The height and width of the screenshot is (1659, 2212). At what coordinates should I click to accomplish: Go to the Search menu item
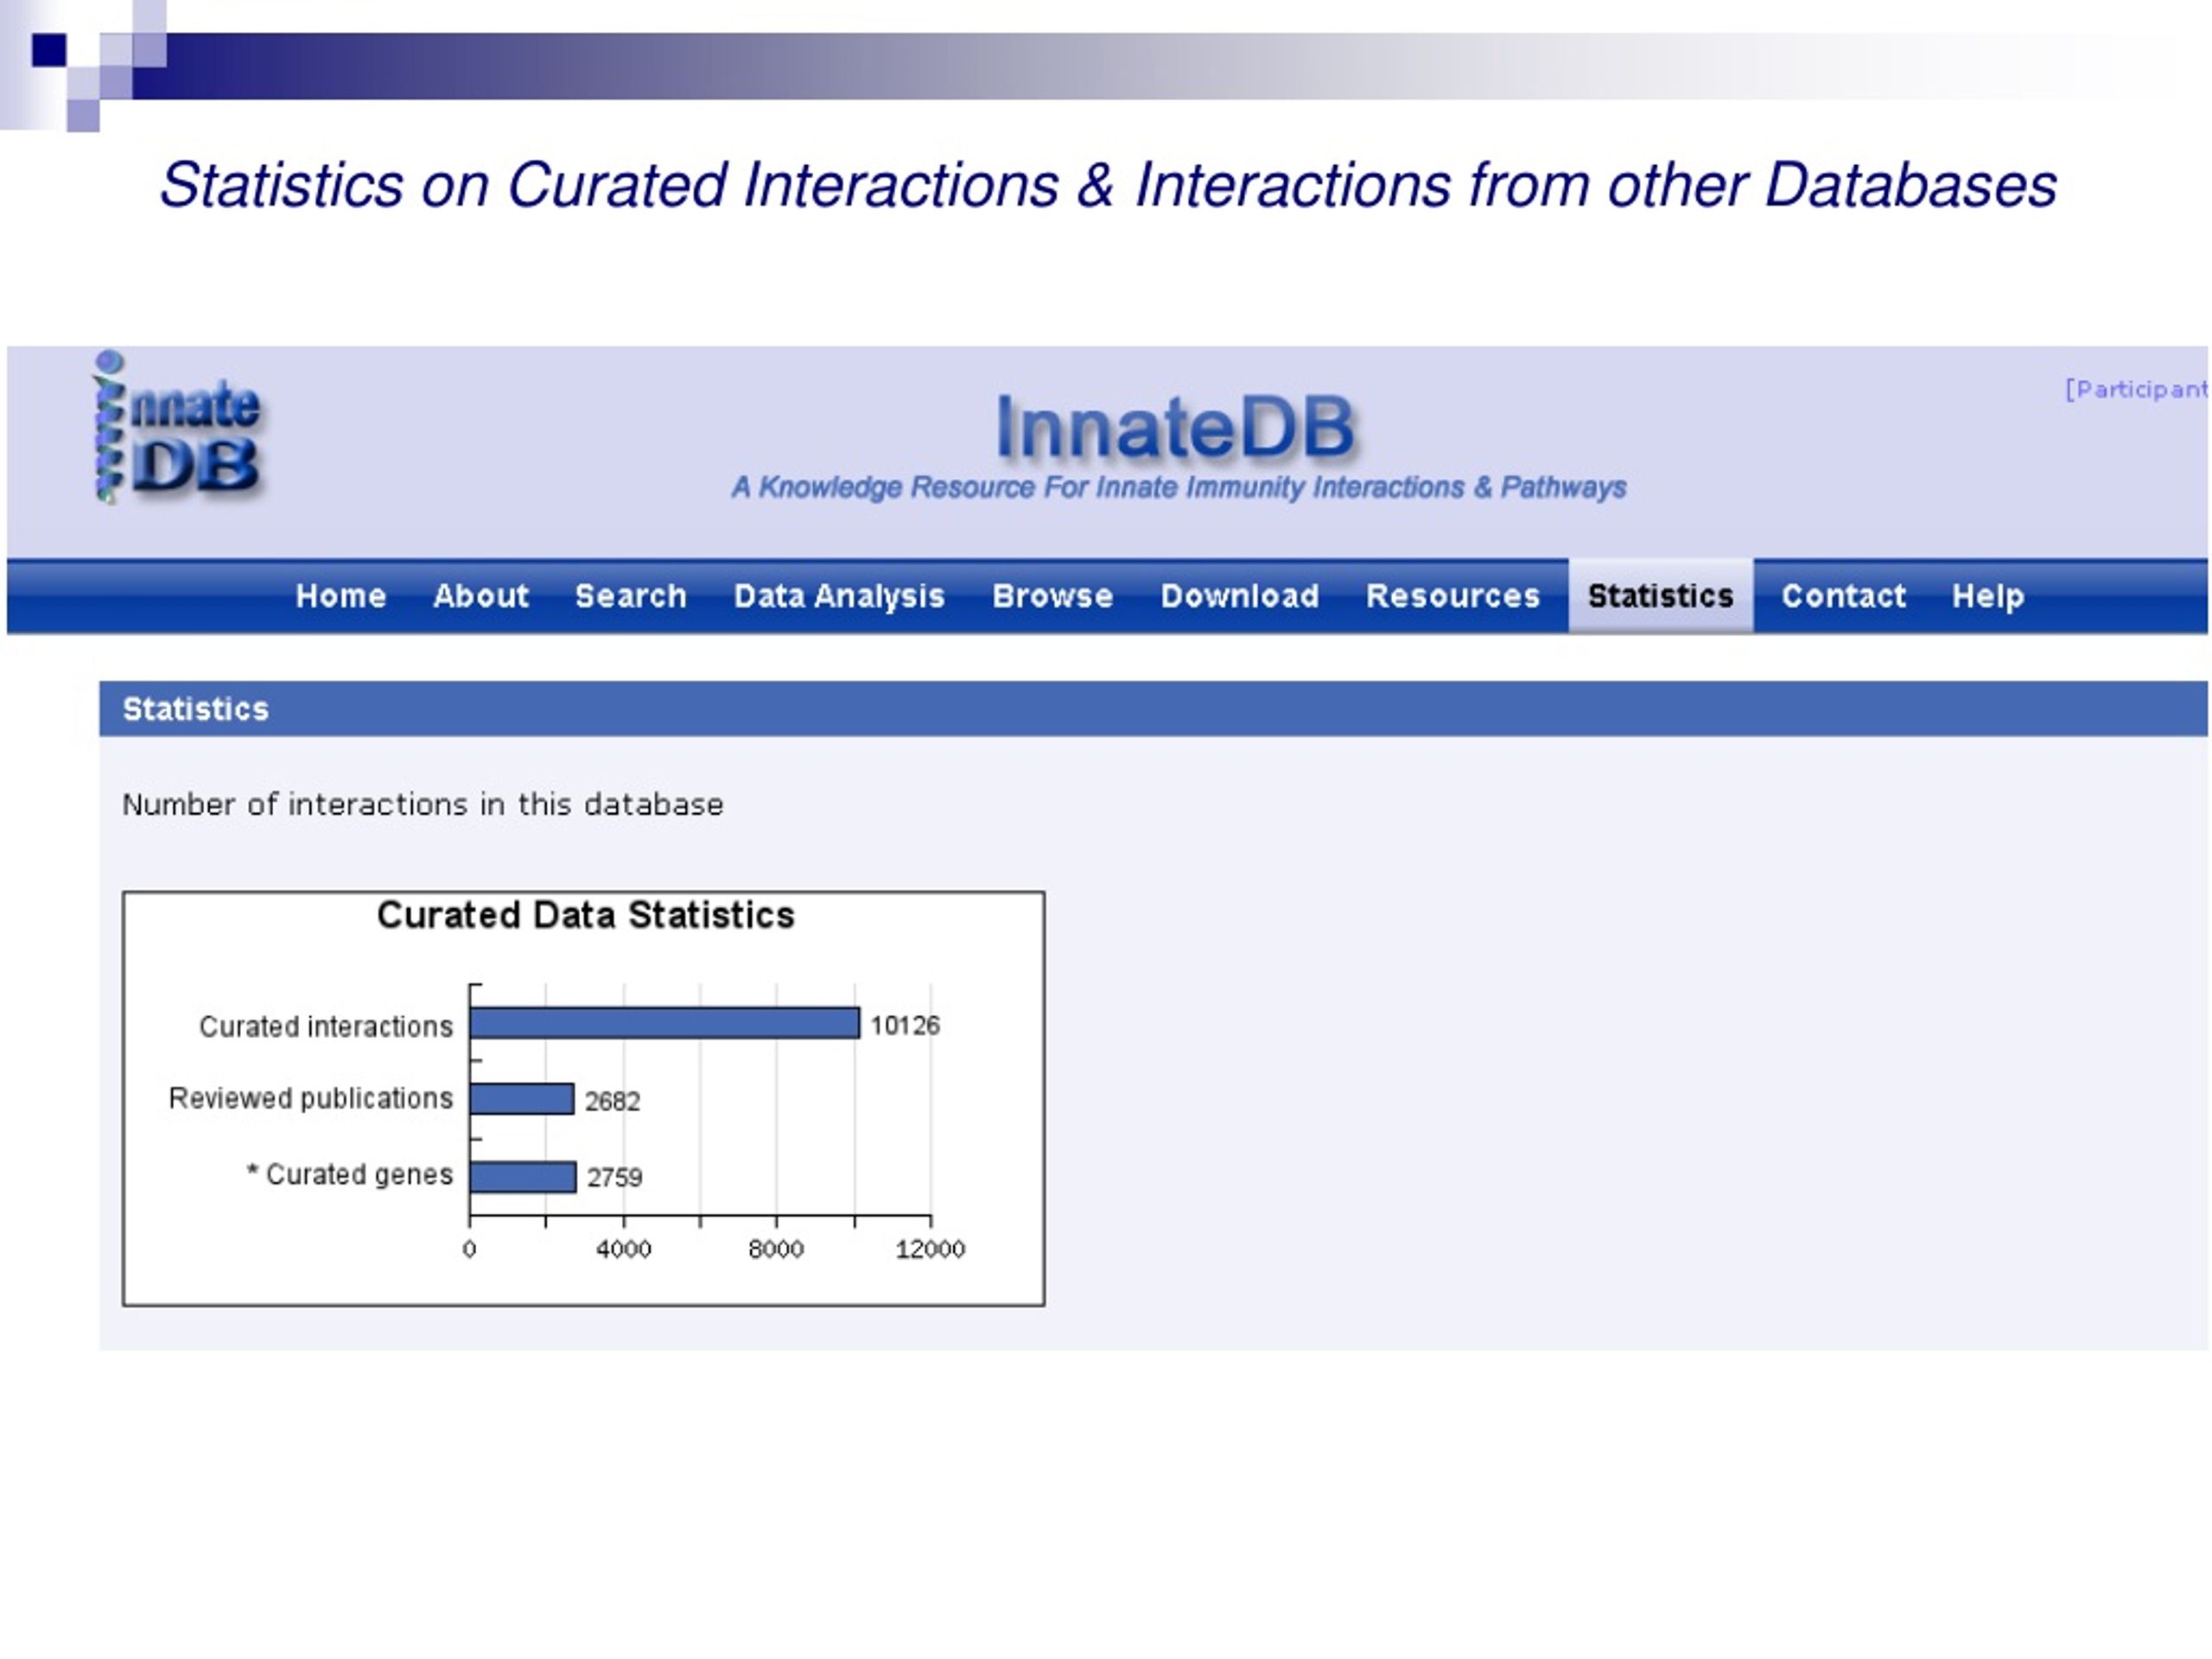(x=631, y=596)
